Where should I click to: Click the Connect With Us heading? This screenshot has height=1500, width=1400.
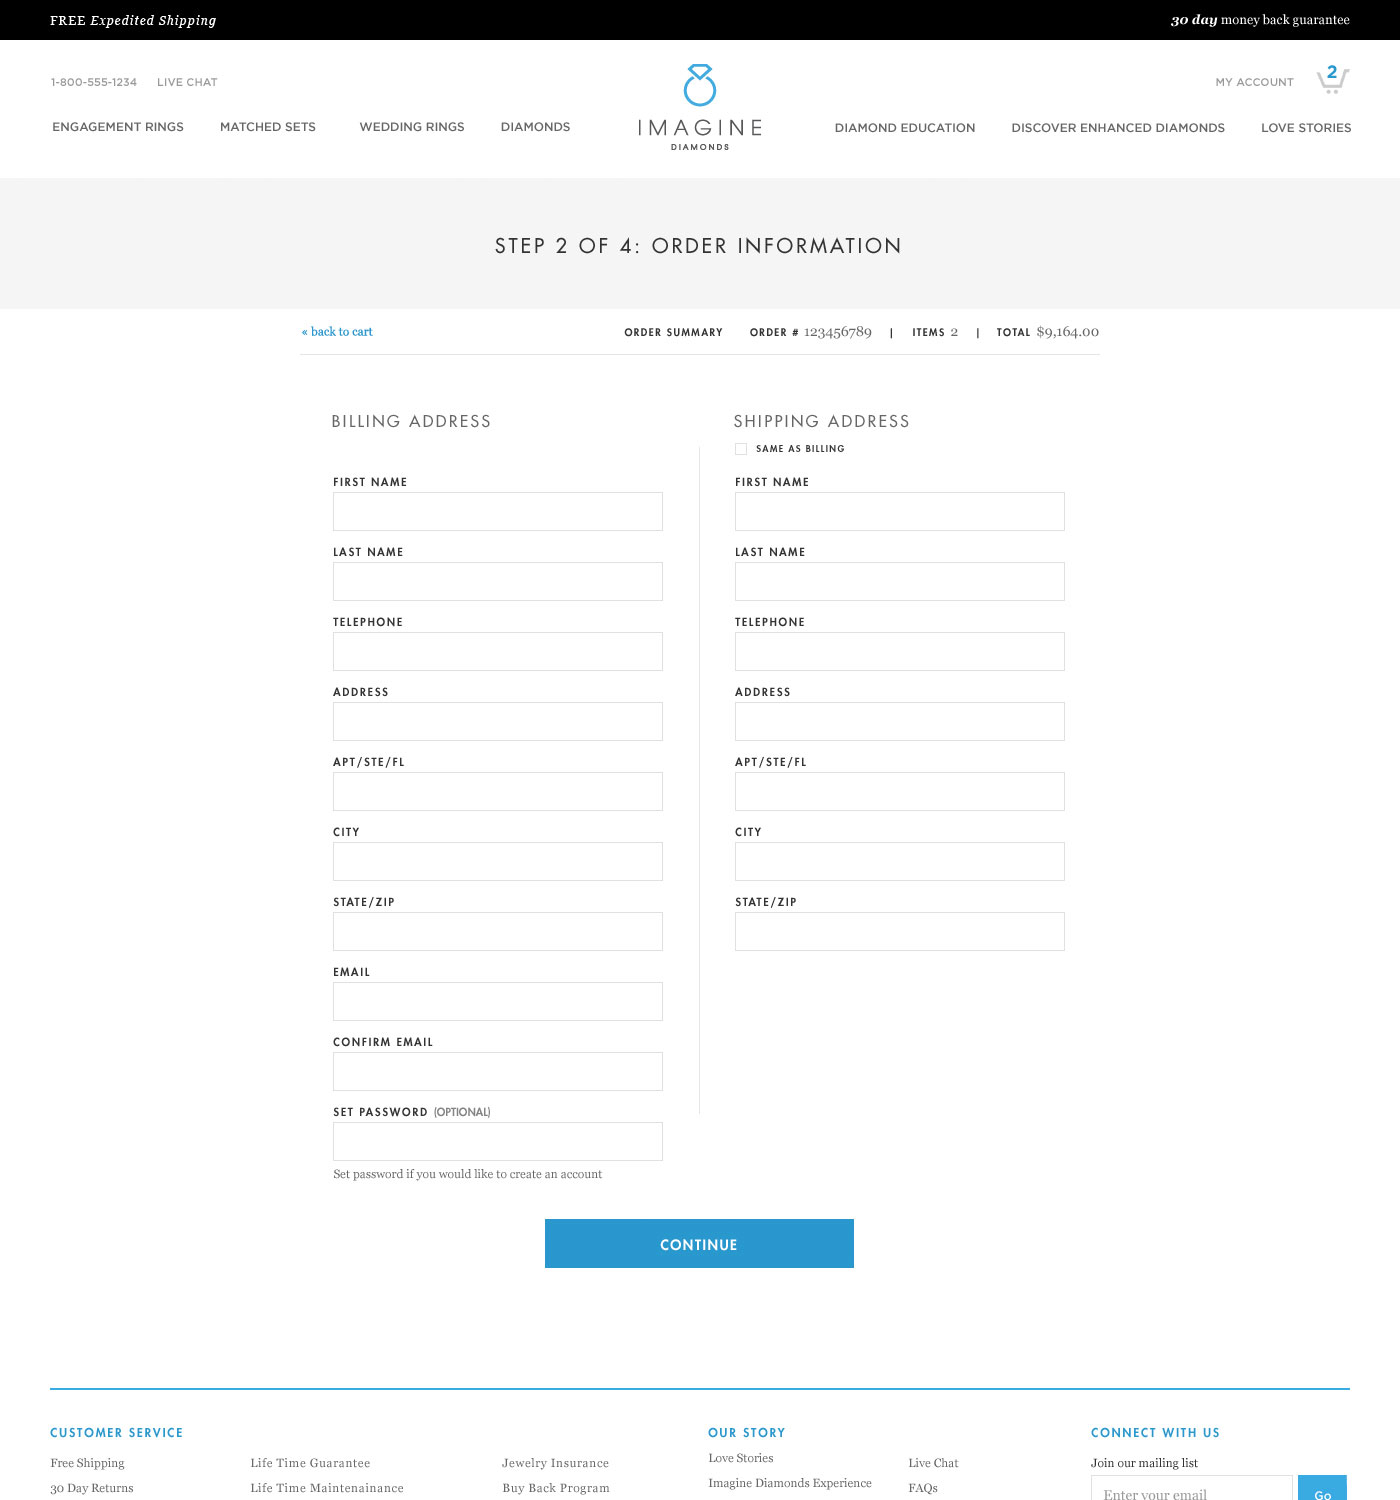click(1155, 1433)
